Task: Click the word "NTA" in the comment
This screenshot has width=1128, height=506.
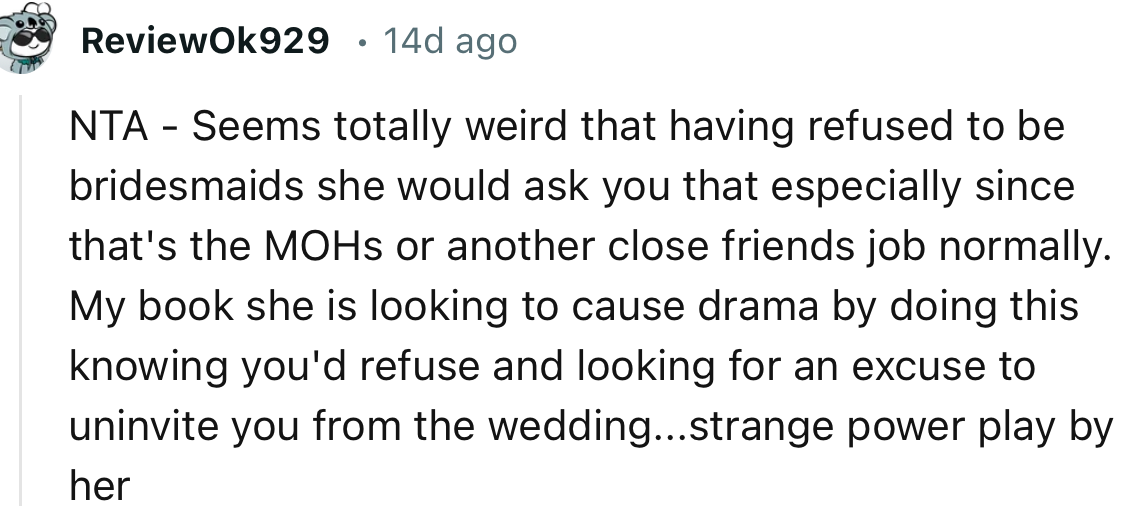Action: point(105,127)
